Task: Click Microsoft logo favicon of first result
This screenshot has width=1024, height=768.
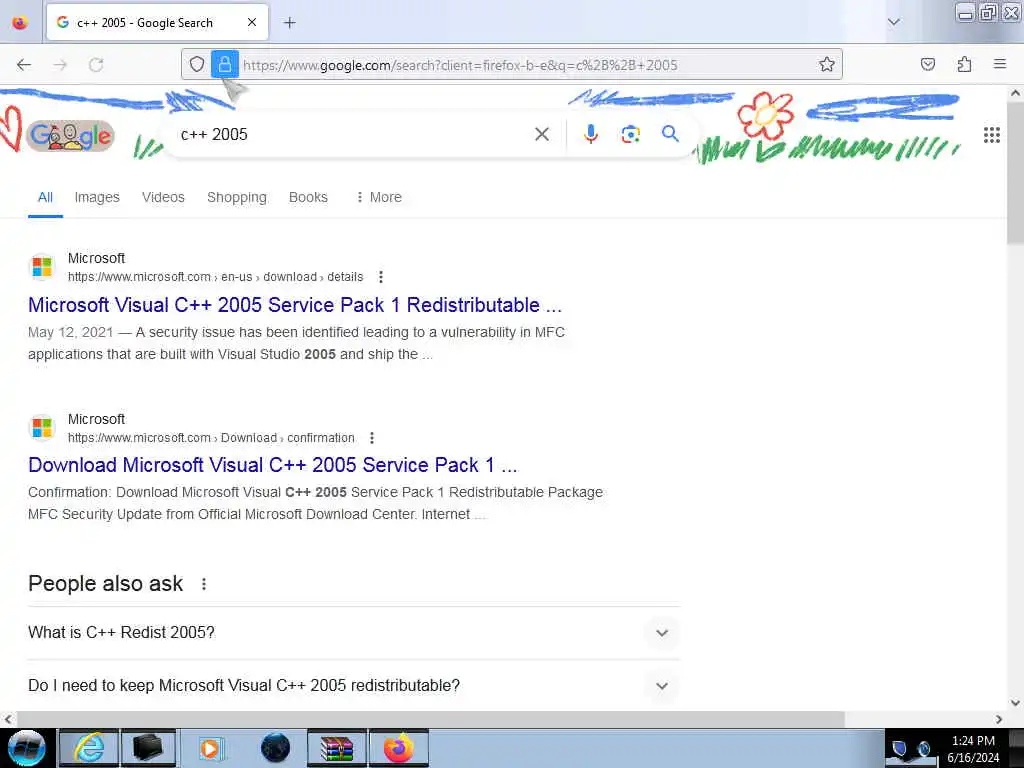Action: (42, 267)
